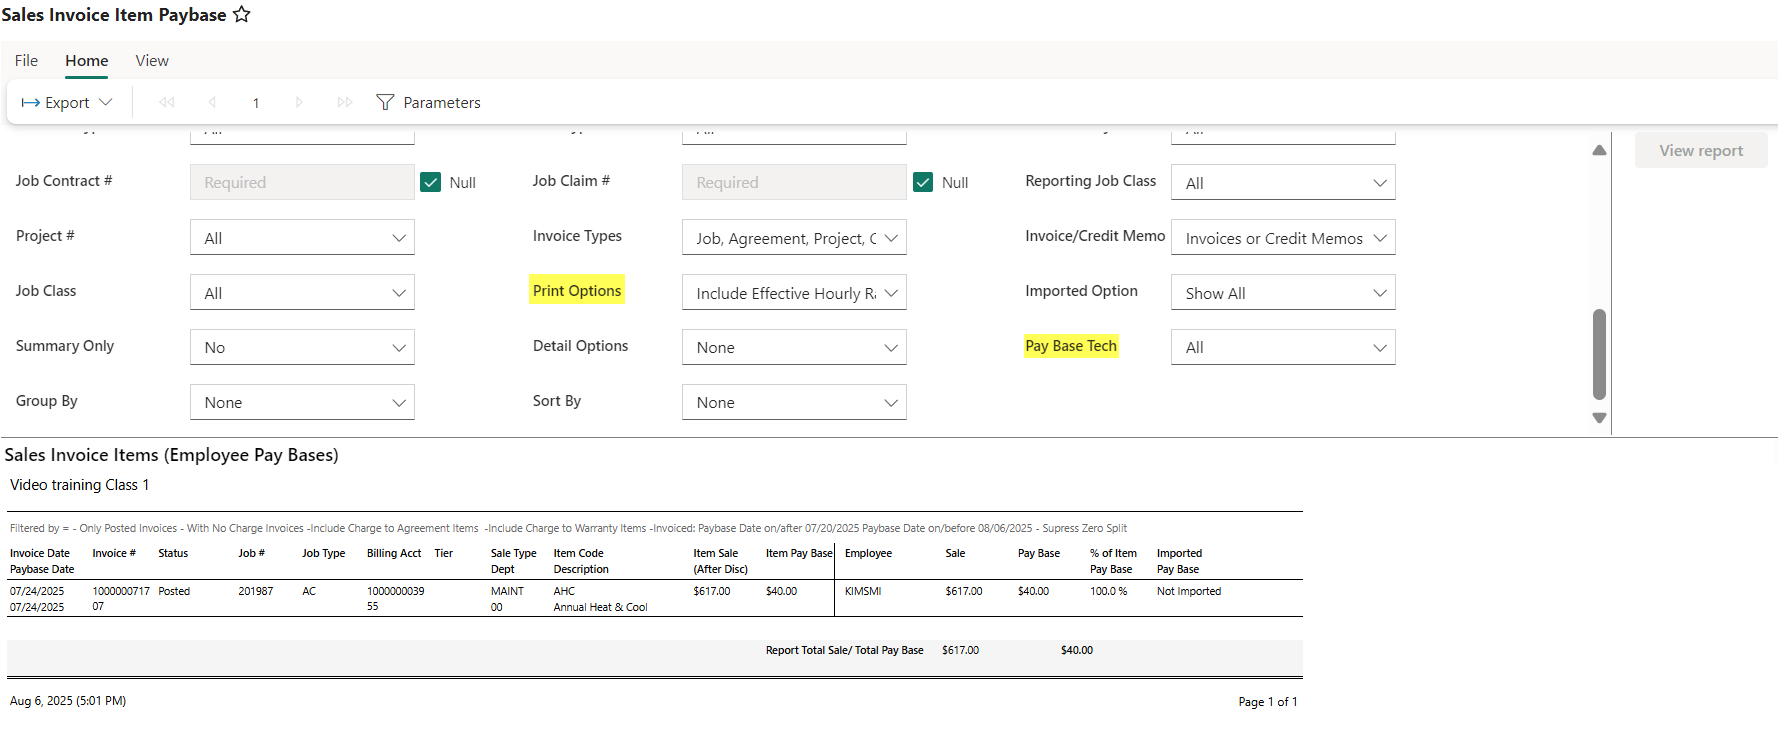This screenshot has height=729, width=1778.
Task: Open the Imported Option dropdown
Action: [1283, 293]
